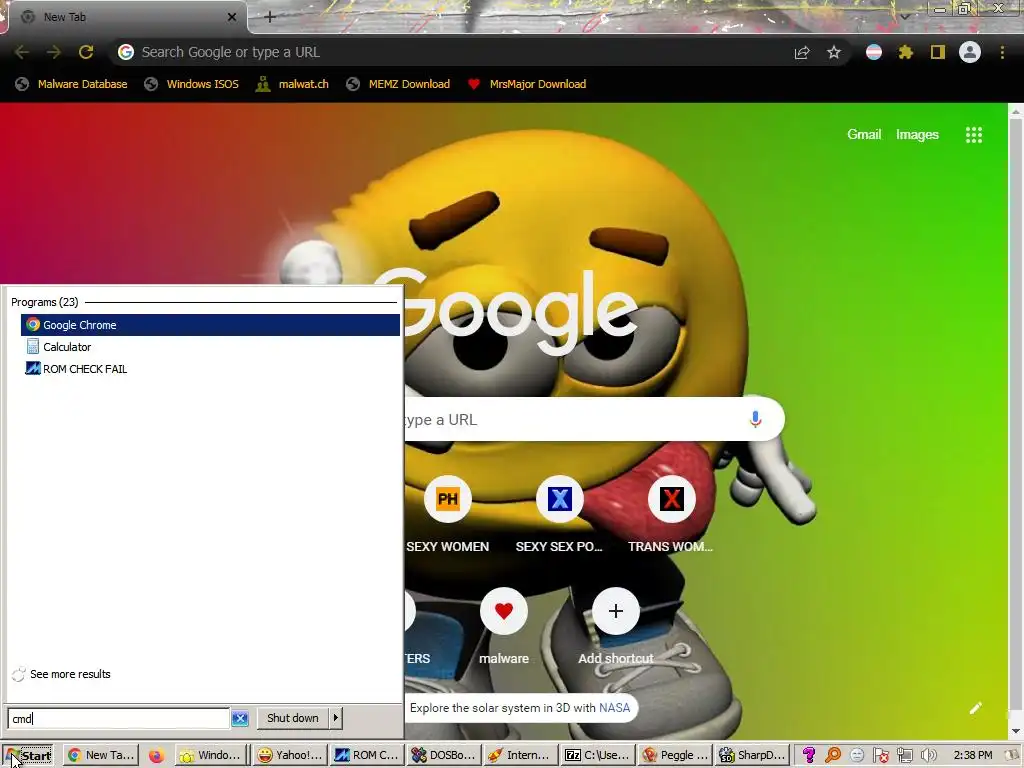
Task: Click the network tray icon
Action: point(904,756)
